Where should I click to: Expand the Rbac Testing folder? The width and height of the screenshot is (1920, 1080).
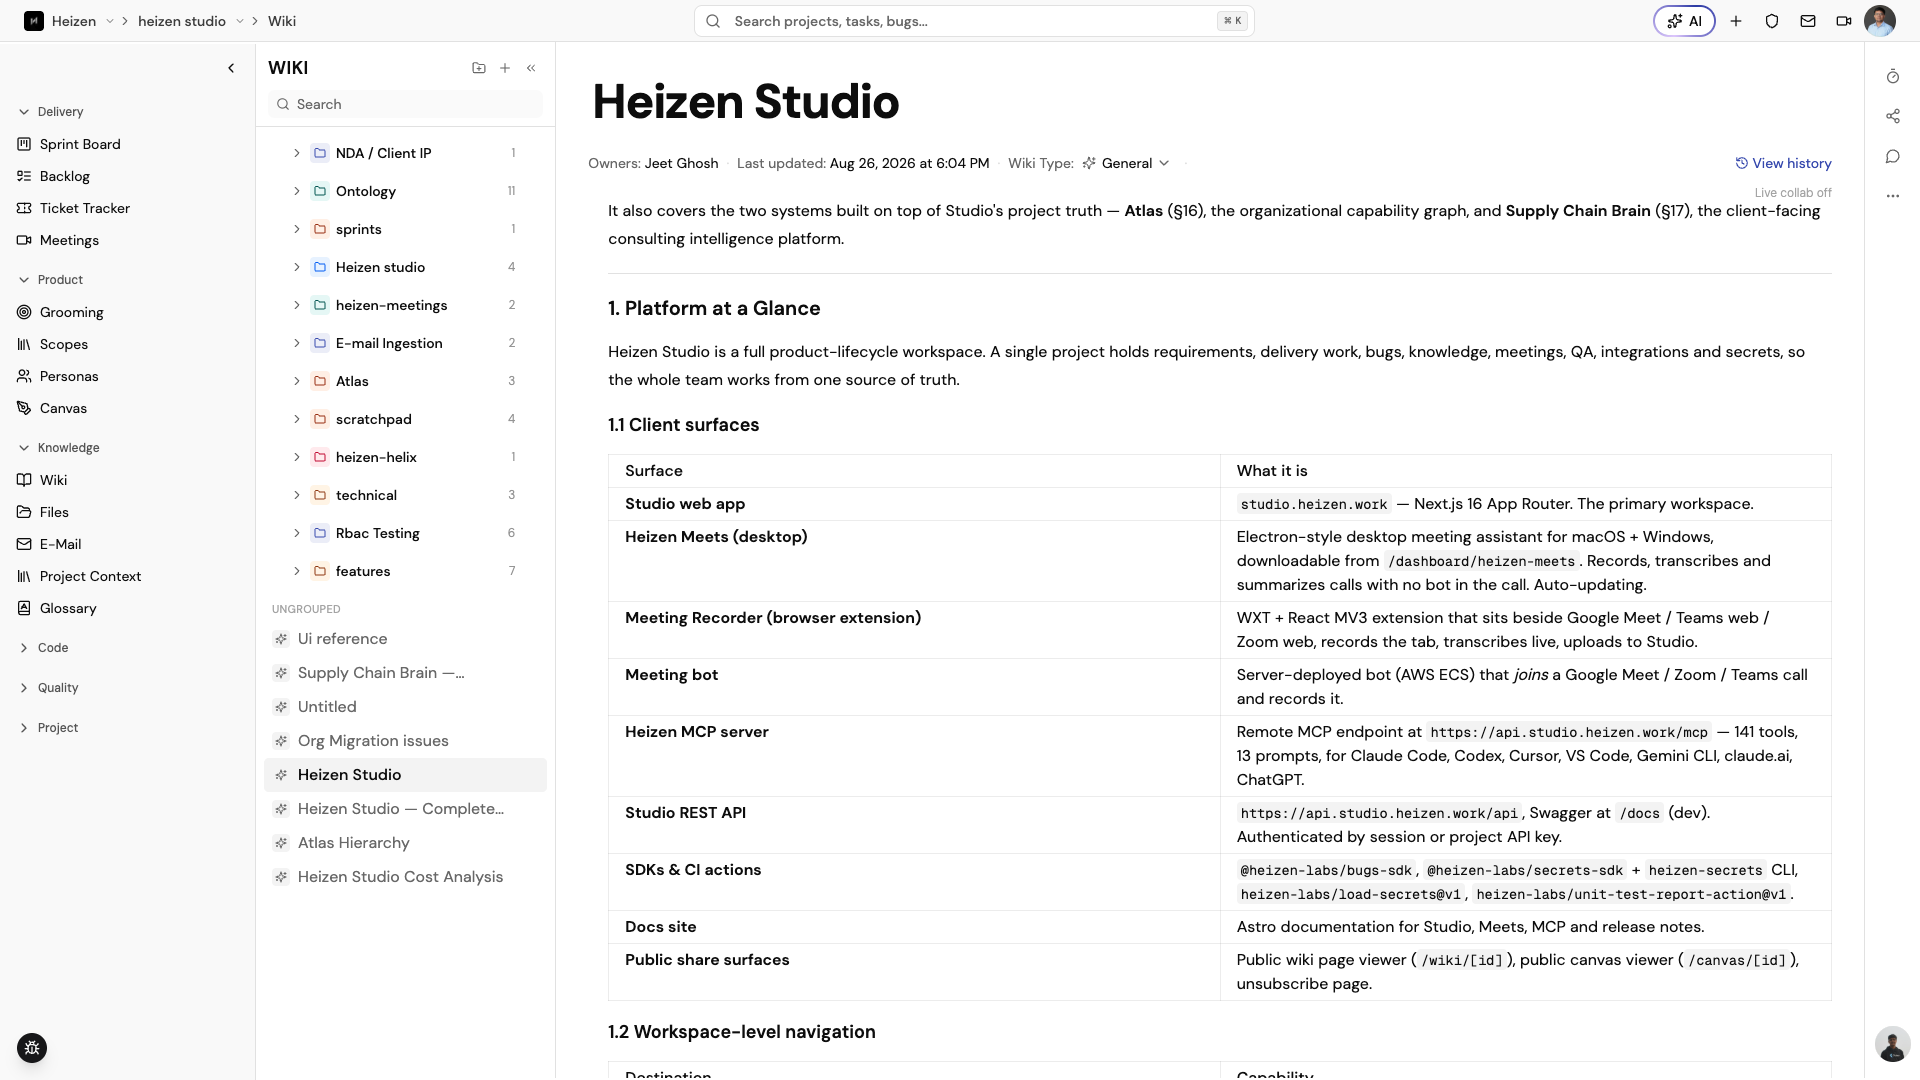tap(296, 533)
